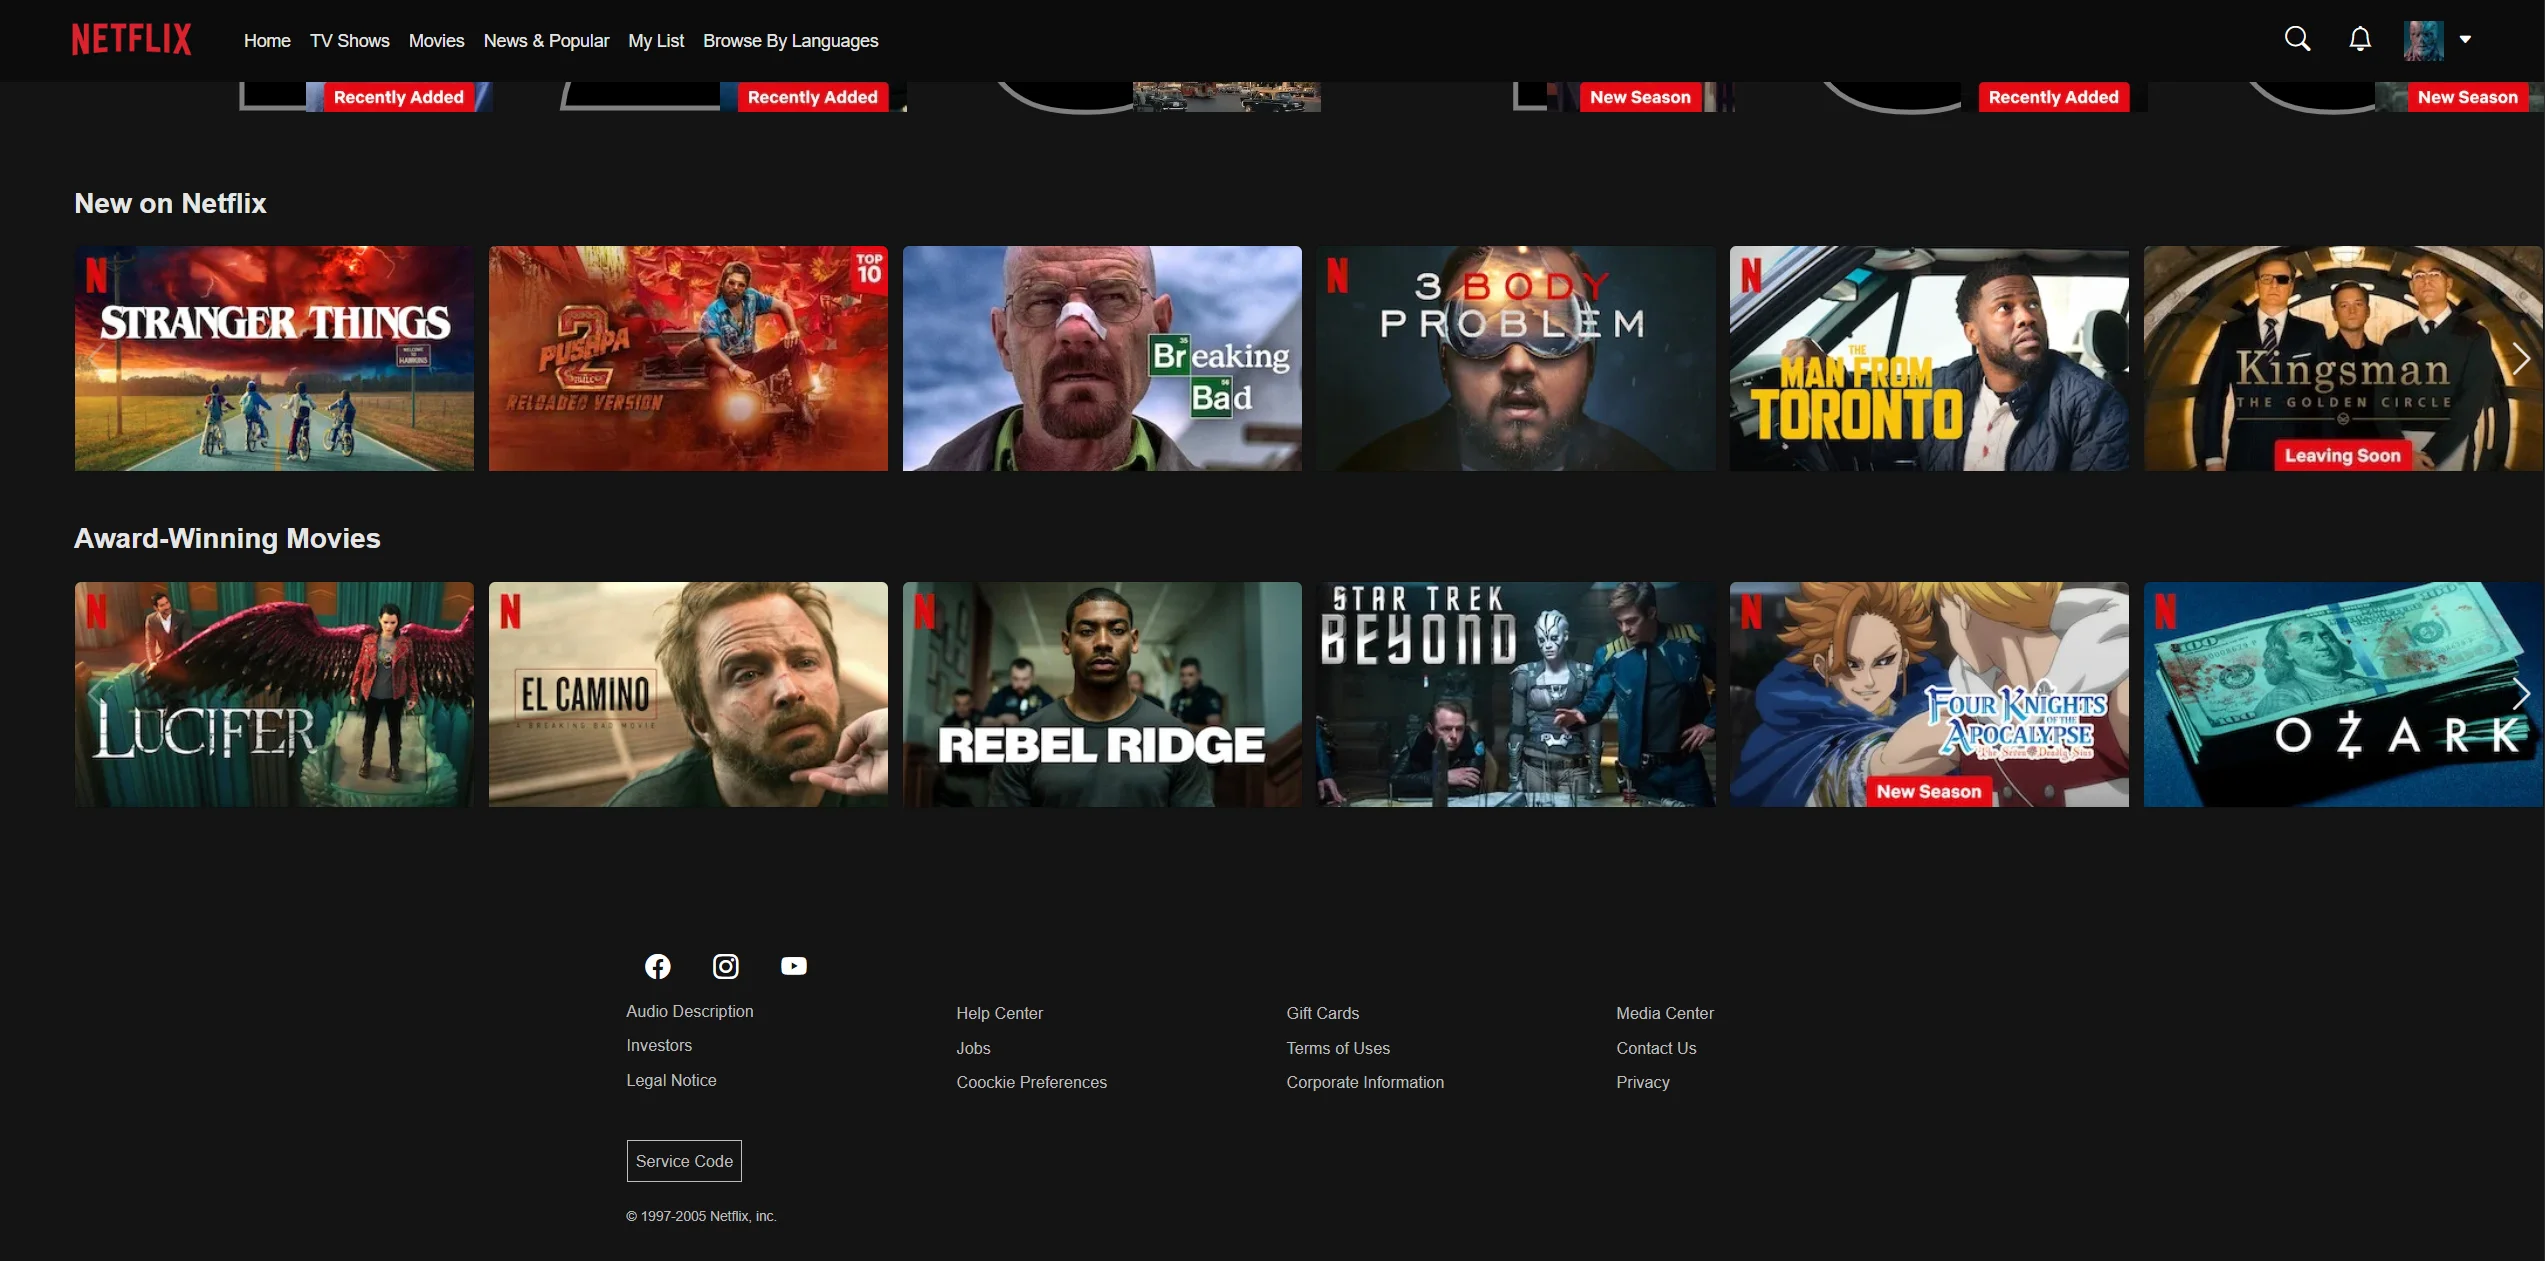Image resolution: width=2545 pixels, height=1261 pixels.
Task: Click the profile avatar picture
Action: pyautogui.click(x=2423, y=40)
